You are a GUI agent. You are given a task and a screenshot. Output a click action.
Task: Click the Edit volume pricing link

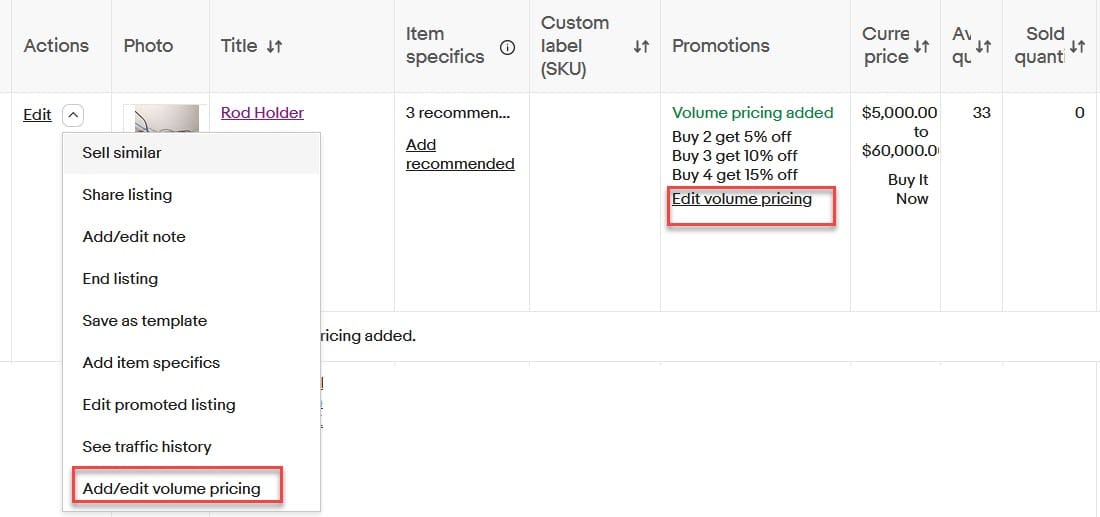click(742, 199)
